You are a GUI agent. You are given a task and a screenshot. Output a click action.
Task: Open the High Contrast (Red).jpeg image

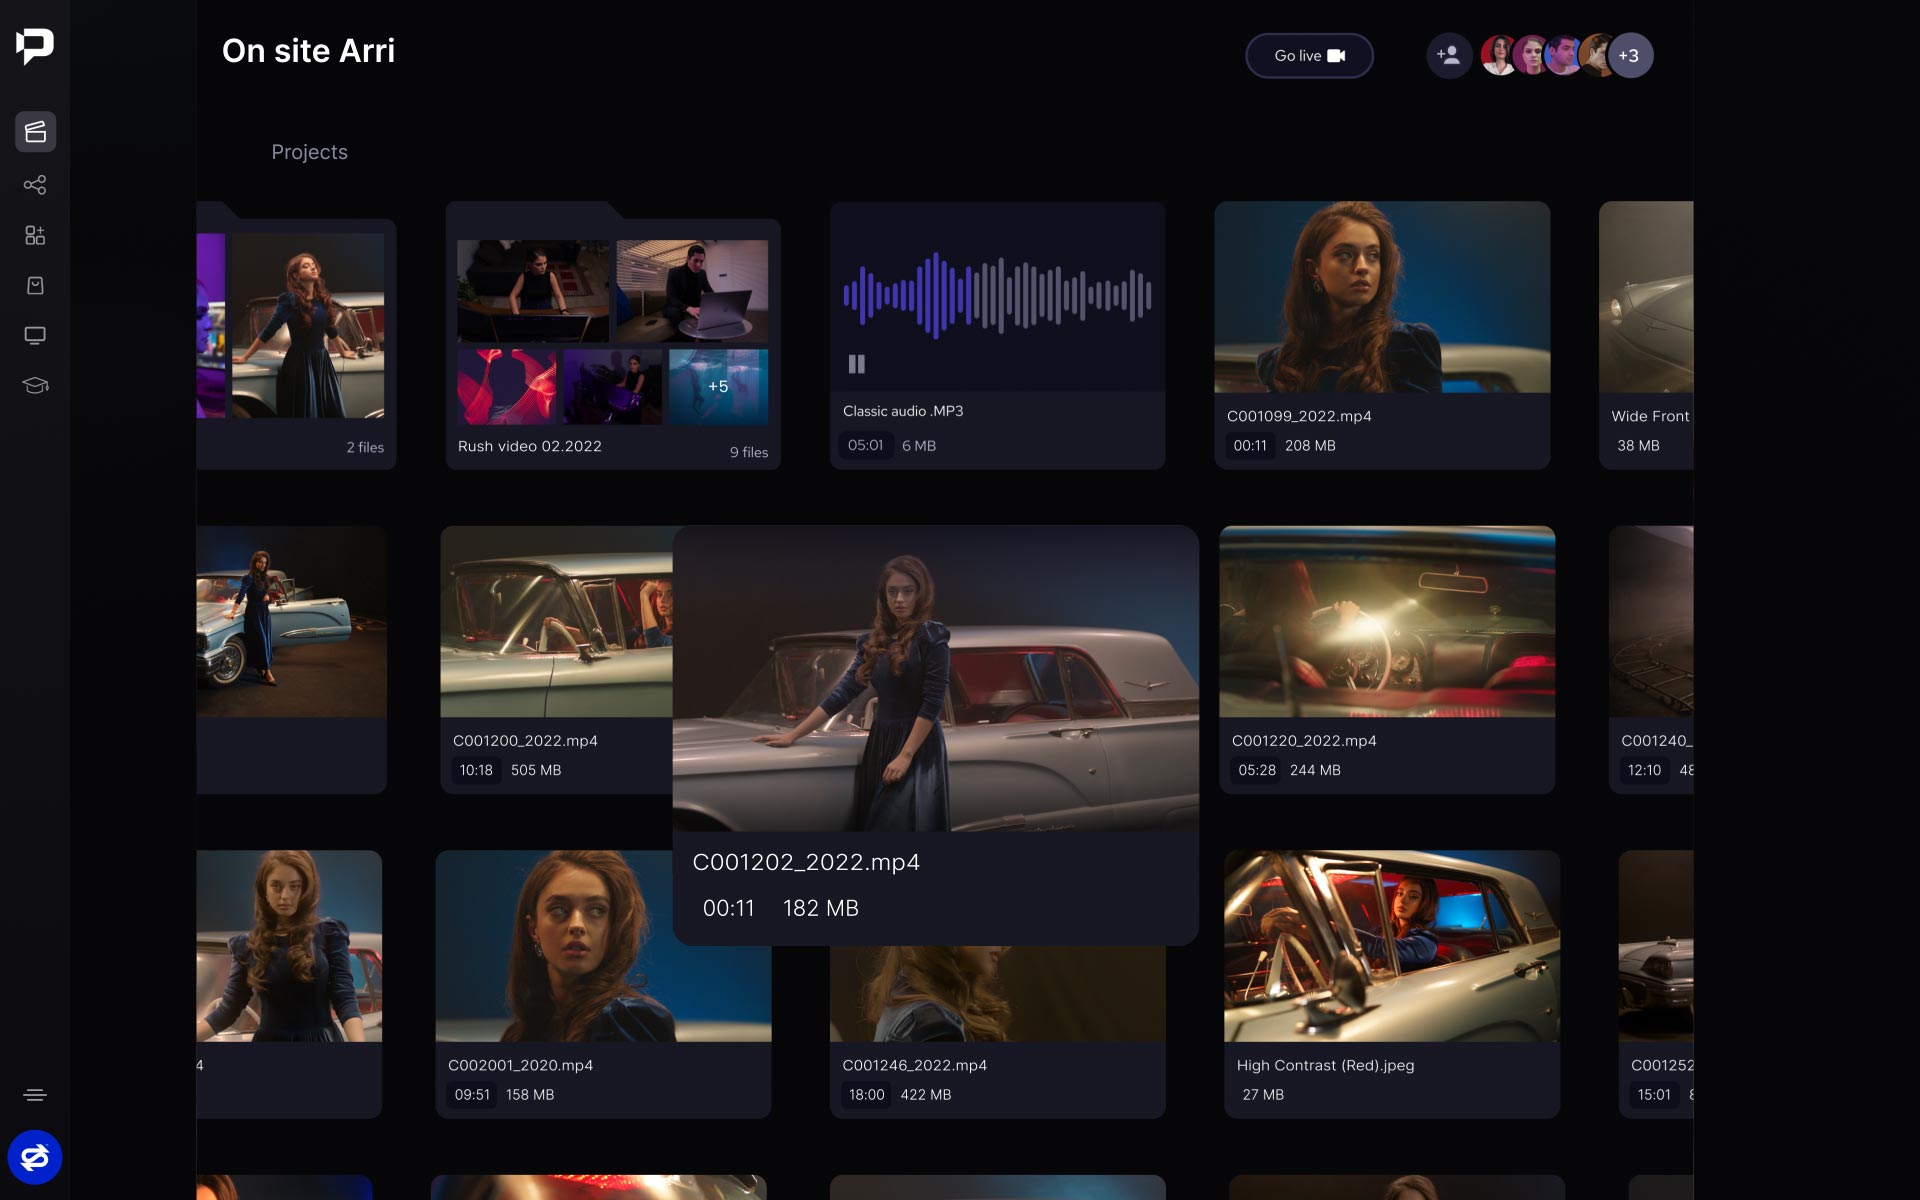[1392, 946]
